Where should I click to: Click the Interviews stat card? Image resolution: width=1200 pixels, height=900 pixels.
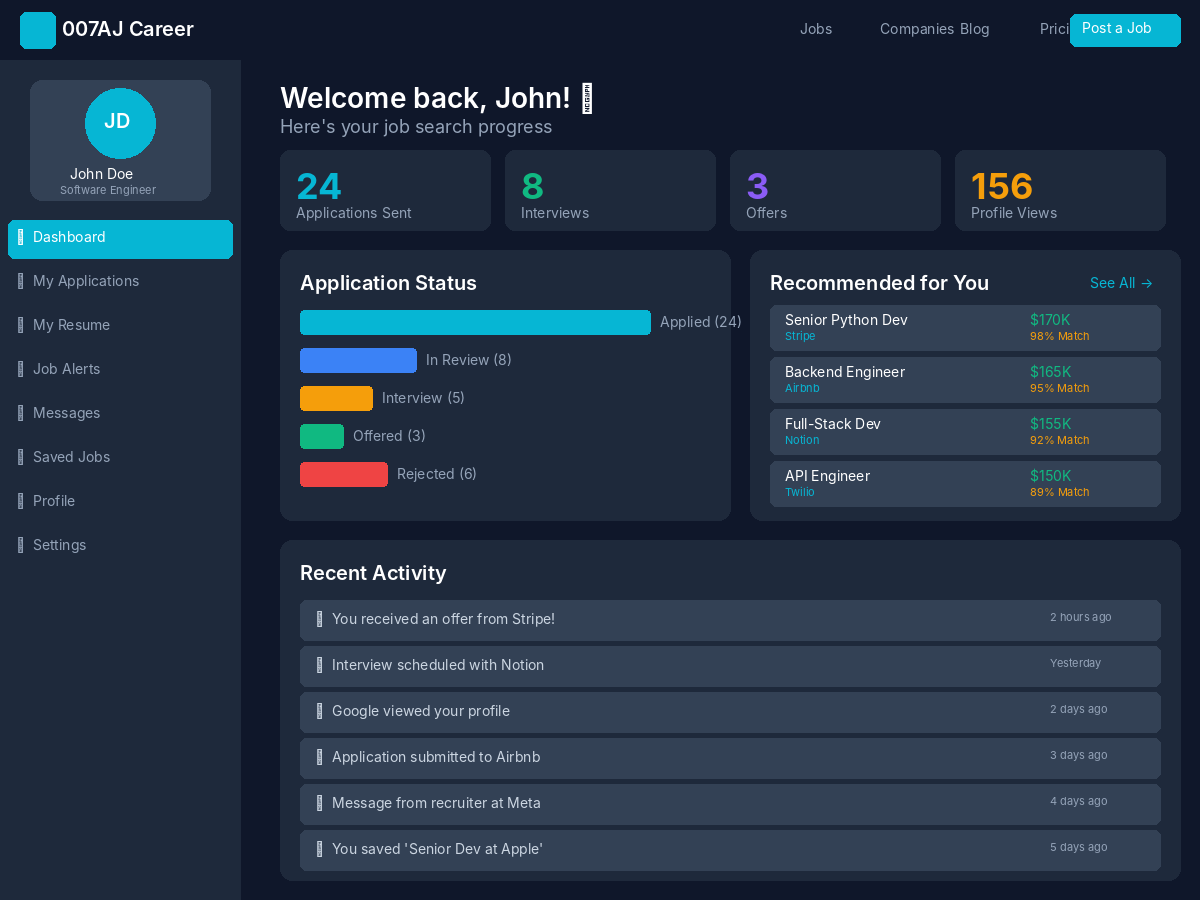point(610,190)
